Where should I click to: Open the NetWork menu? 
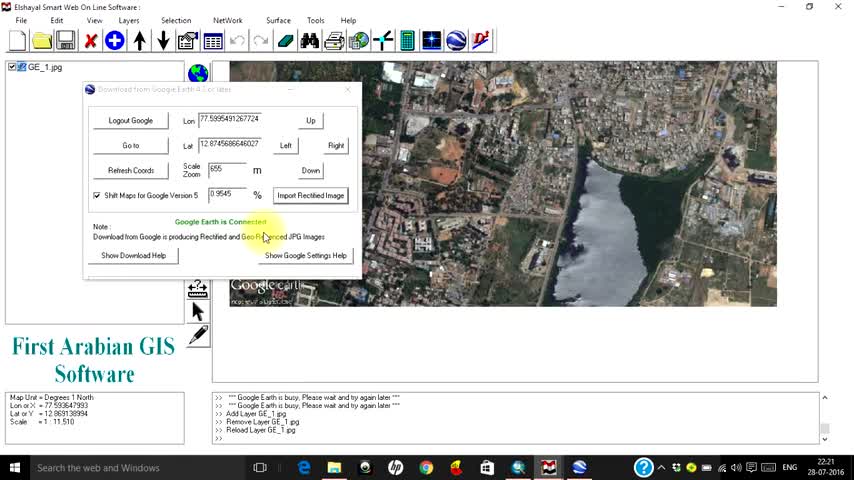228,20
